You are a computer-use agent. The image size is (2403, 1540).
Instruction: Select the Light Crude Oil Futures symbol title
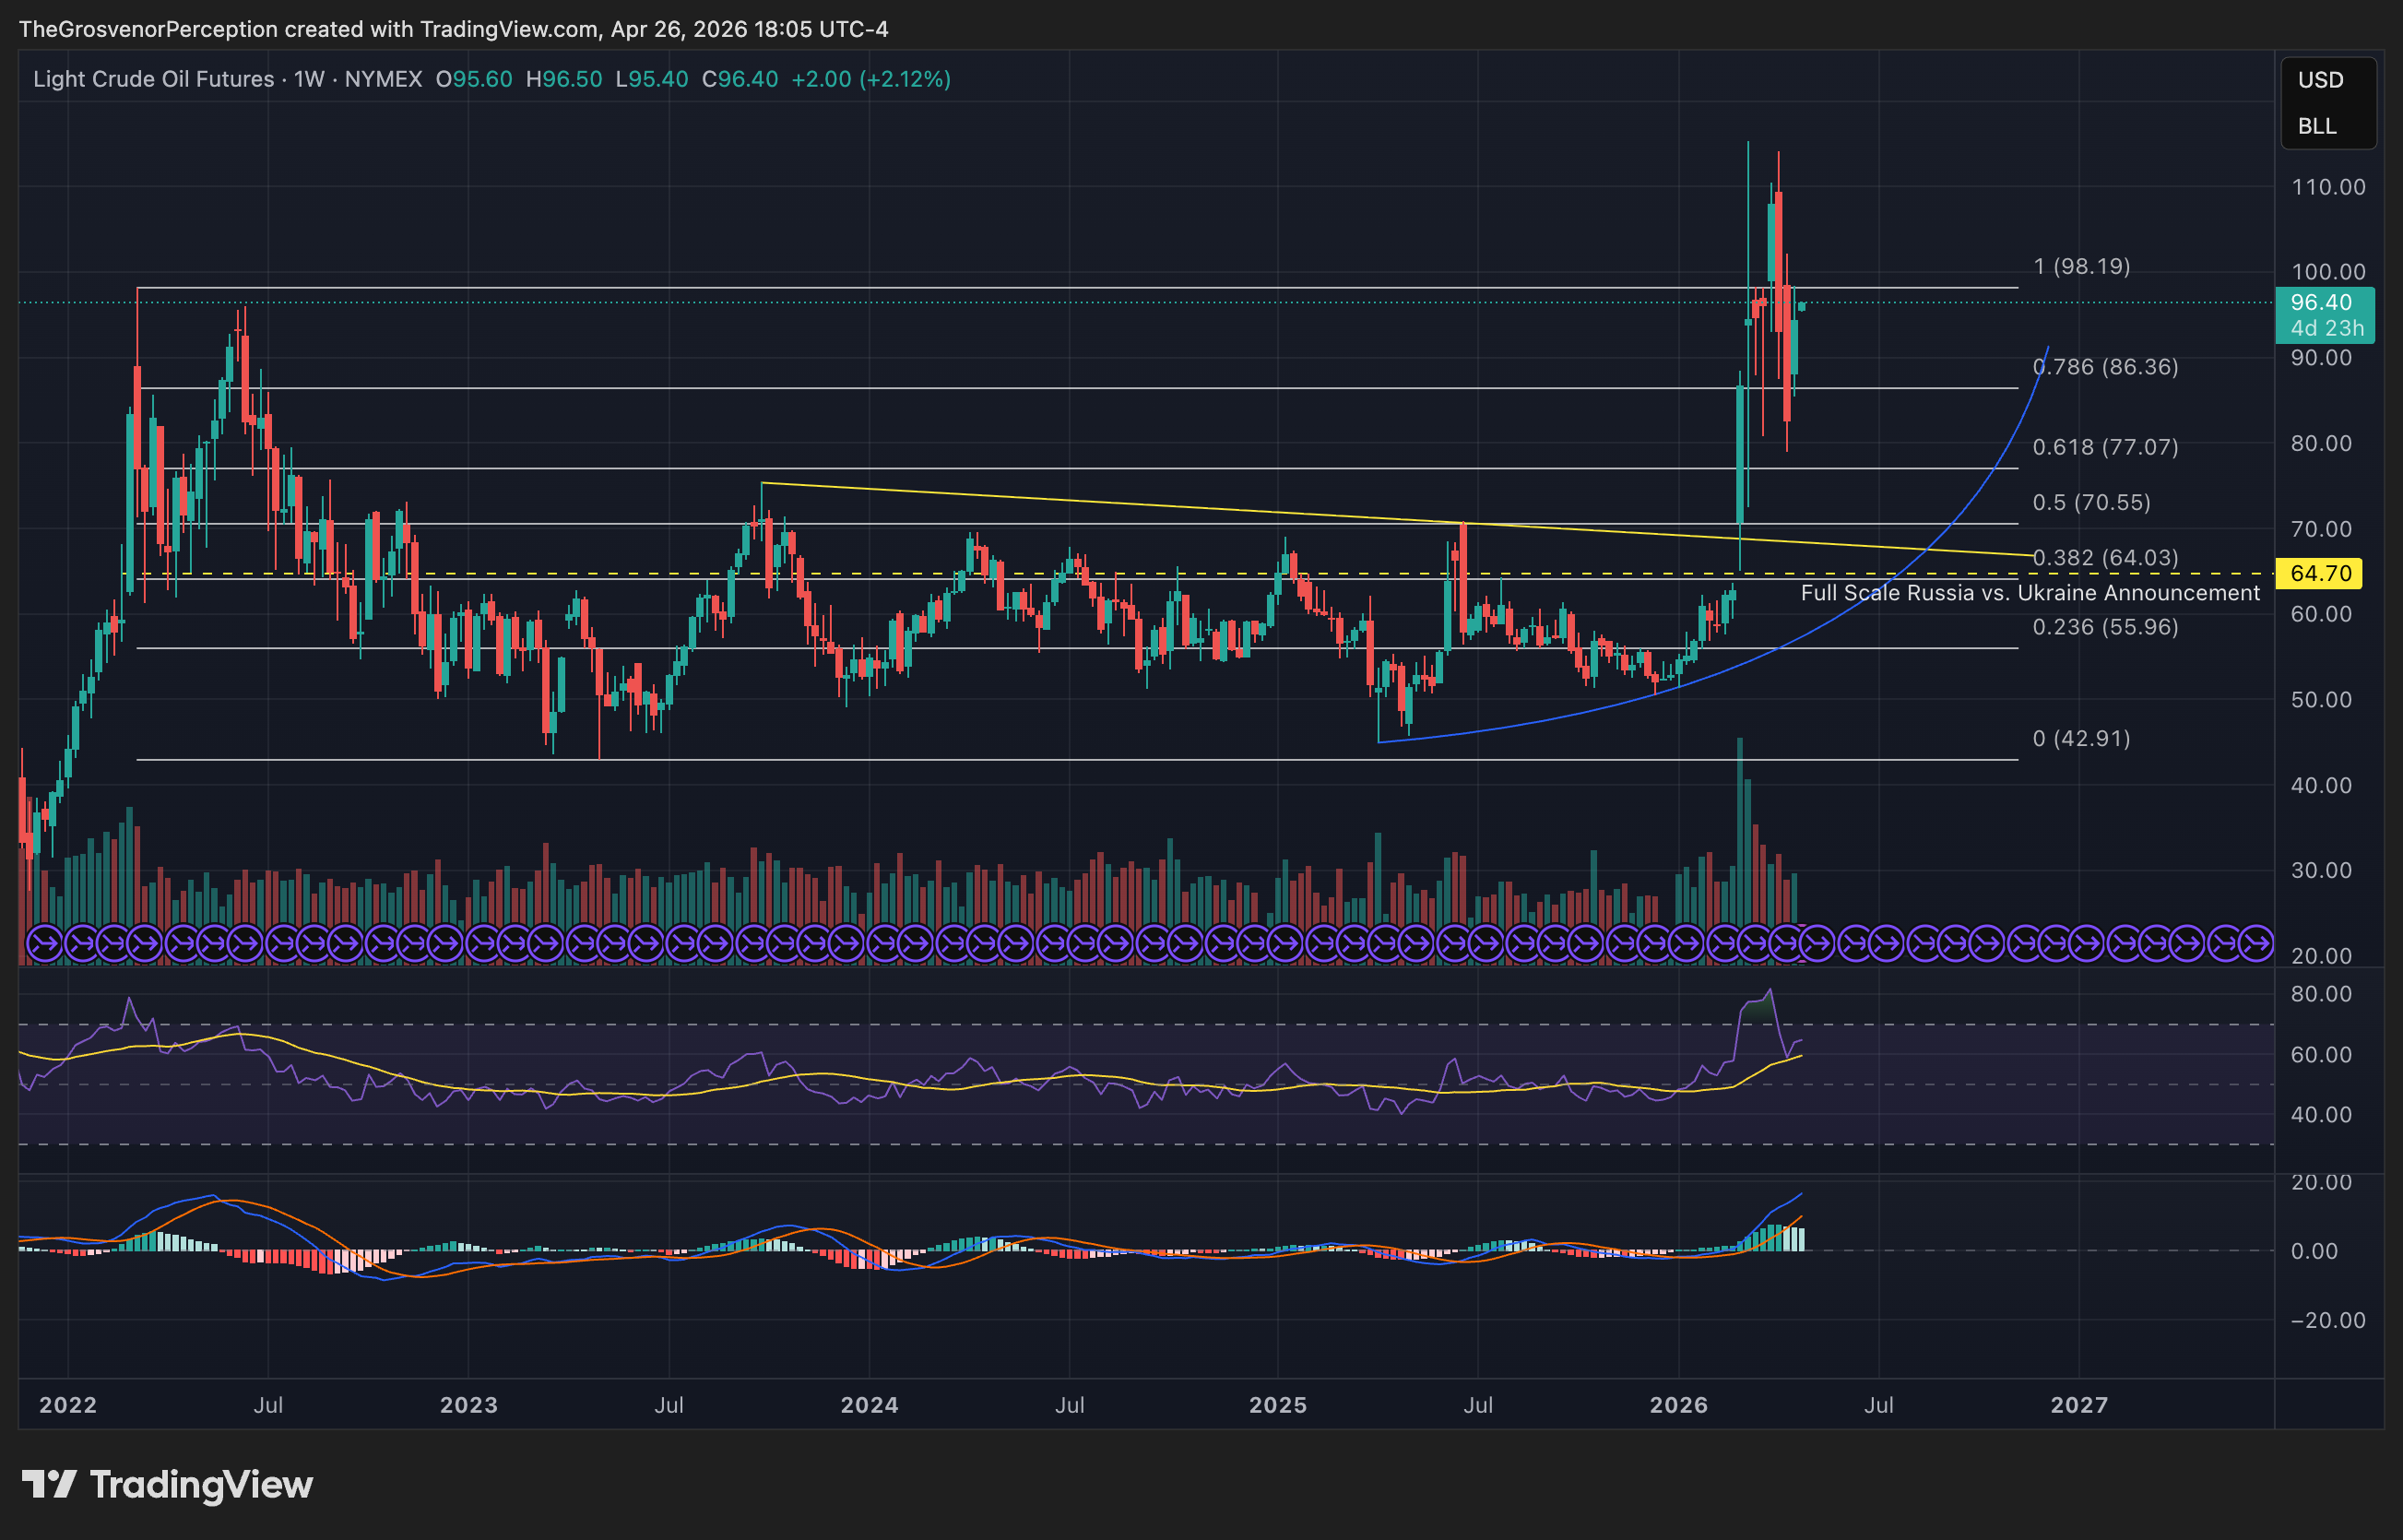pyautogui.click(x=153, y=79)
